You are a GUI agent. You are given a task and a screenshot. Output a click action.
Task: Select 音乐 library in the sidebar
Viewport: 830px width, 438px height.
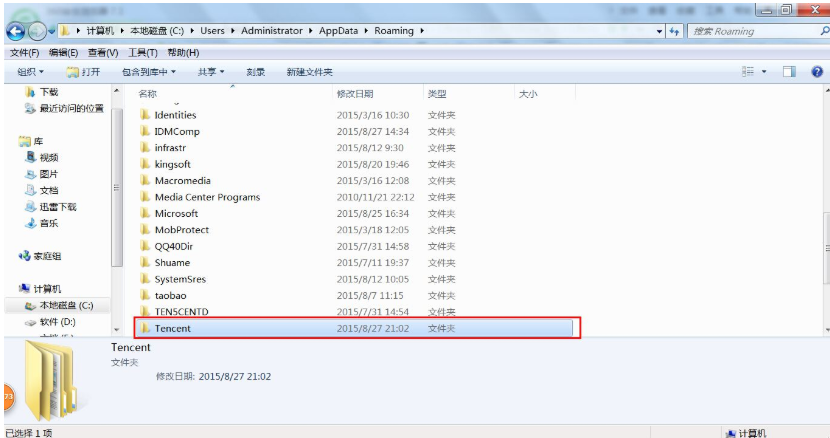click(48, 223)
